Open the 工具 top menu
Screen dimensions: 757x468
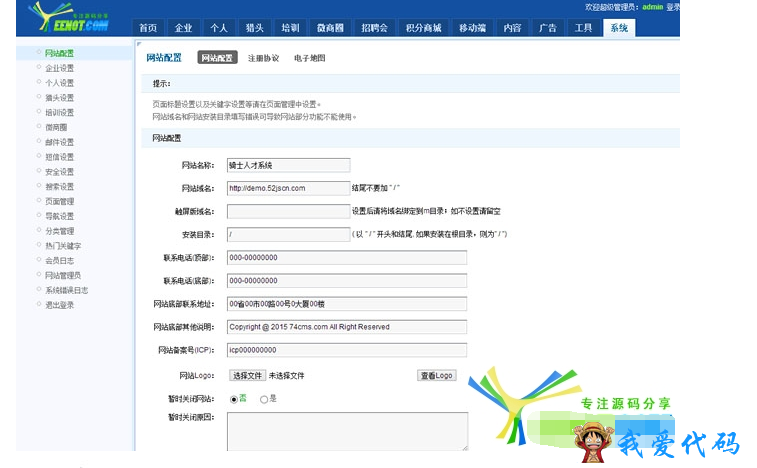[583, 28]
